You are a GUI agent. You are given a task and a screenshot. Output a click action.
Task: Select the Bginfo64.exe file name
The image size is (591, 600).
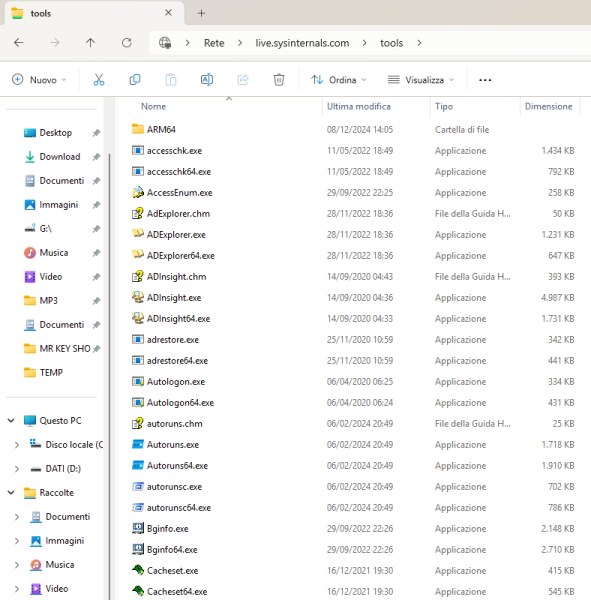pos(172,549)
